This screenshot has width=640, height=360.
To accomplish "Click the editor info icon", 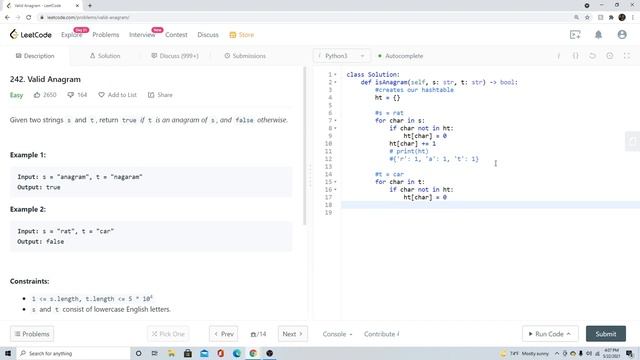I will (x=558, y=56).
